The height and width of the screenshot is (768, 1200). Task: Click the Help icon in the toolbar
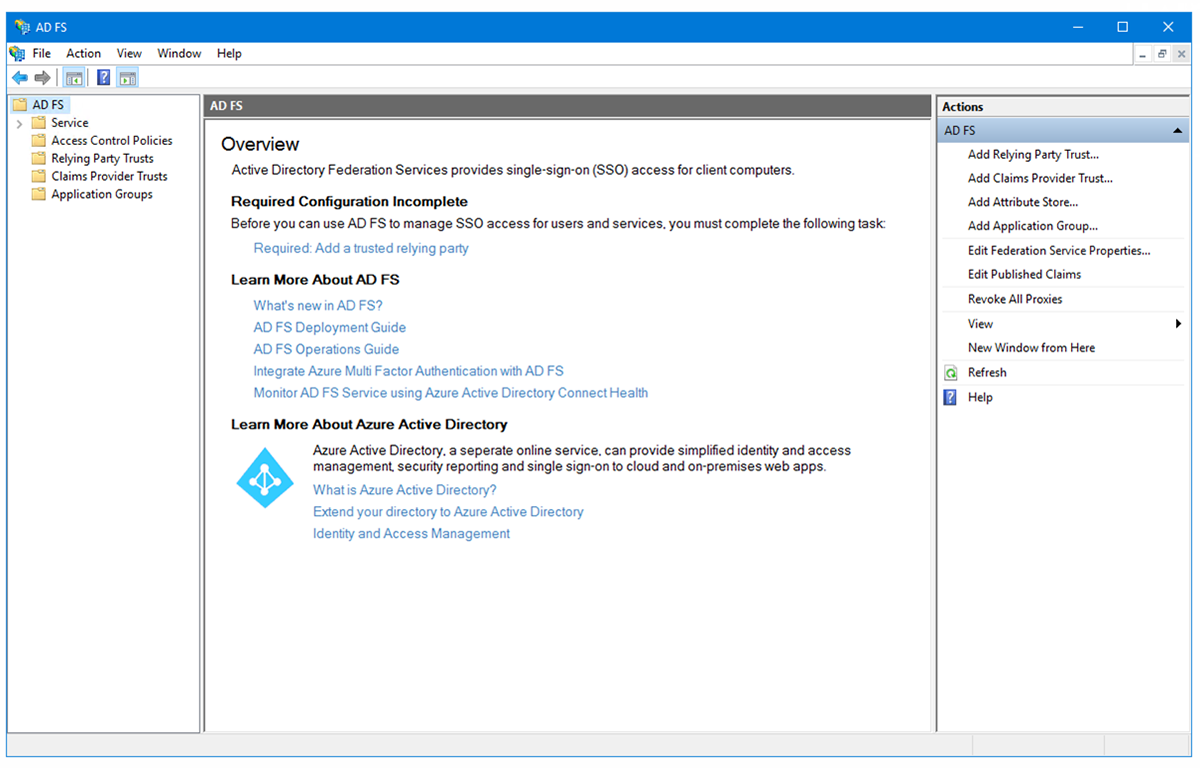[103, 77]
